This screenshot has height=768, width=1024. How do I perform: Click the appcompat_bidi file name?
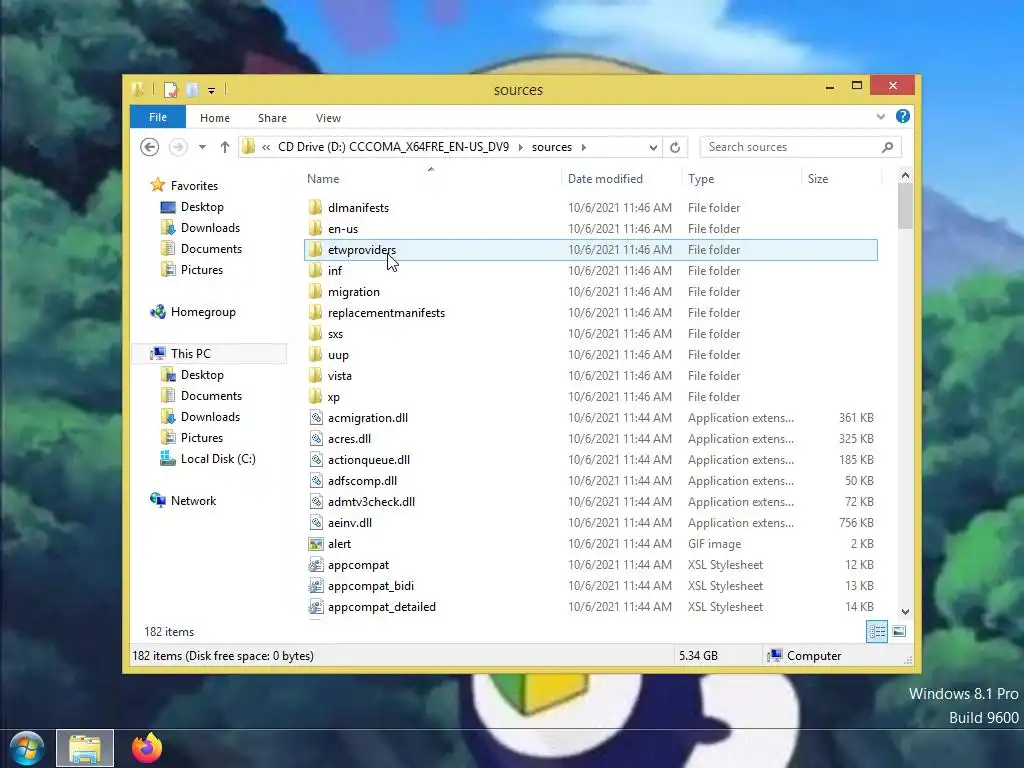pyautogui.click(x=370, y=586)
